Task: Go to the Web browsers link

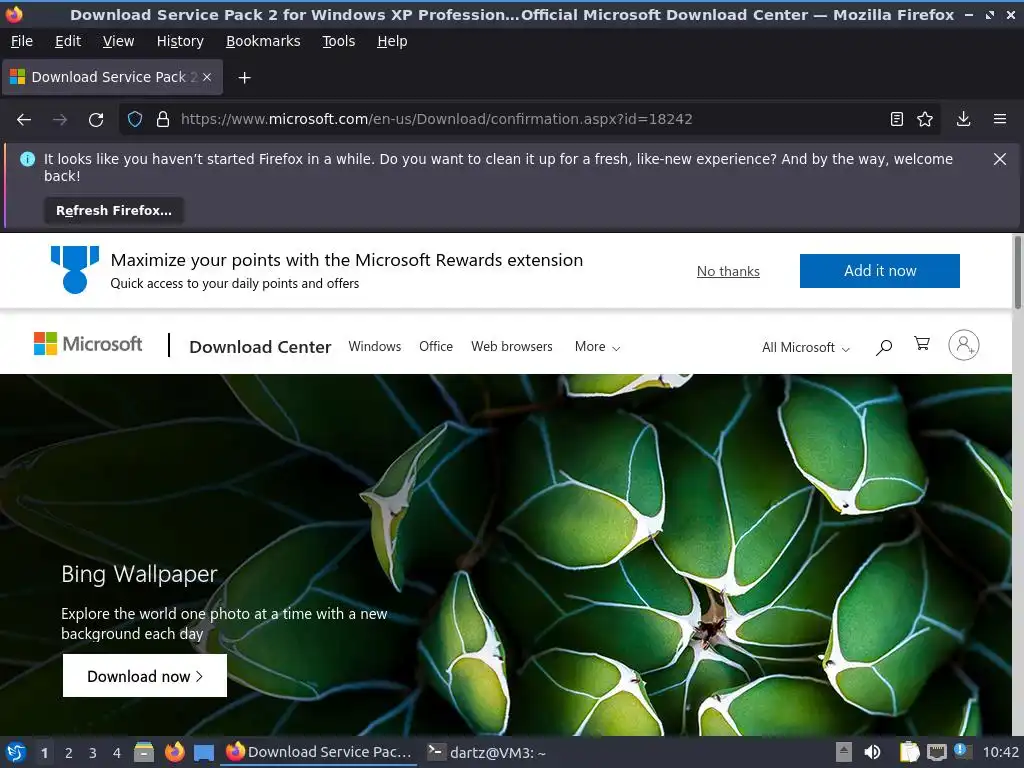Action: (x=512, y=346)
